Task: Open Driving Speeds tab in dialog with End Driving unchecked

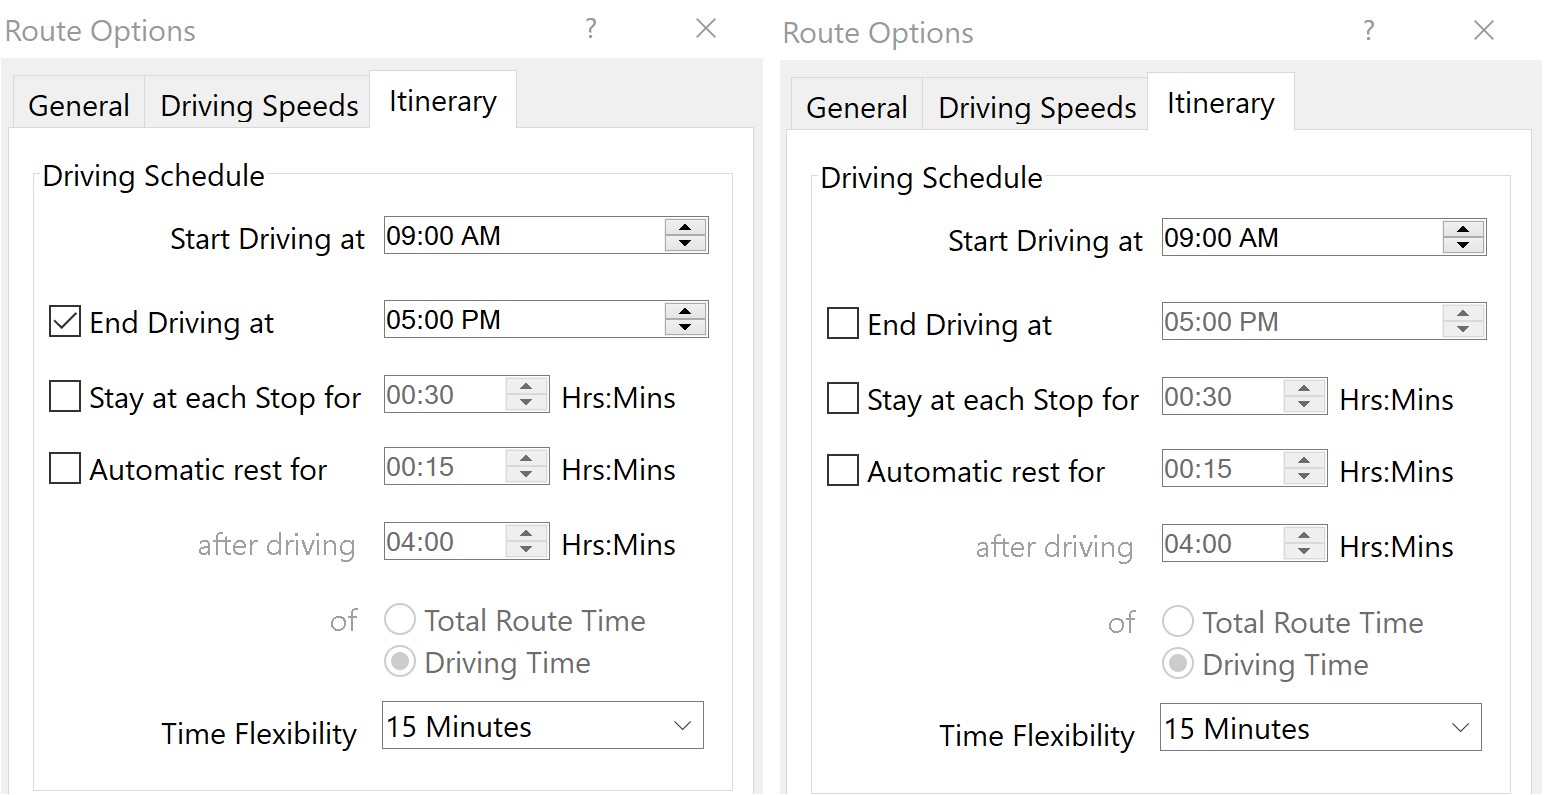Action: click(x=1037, y=107)
